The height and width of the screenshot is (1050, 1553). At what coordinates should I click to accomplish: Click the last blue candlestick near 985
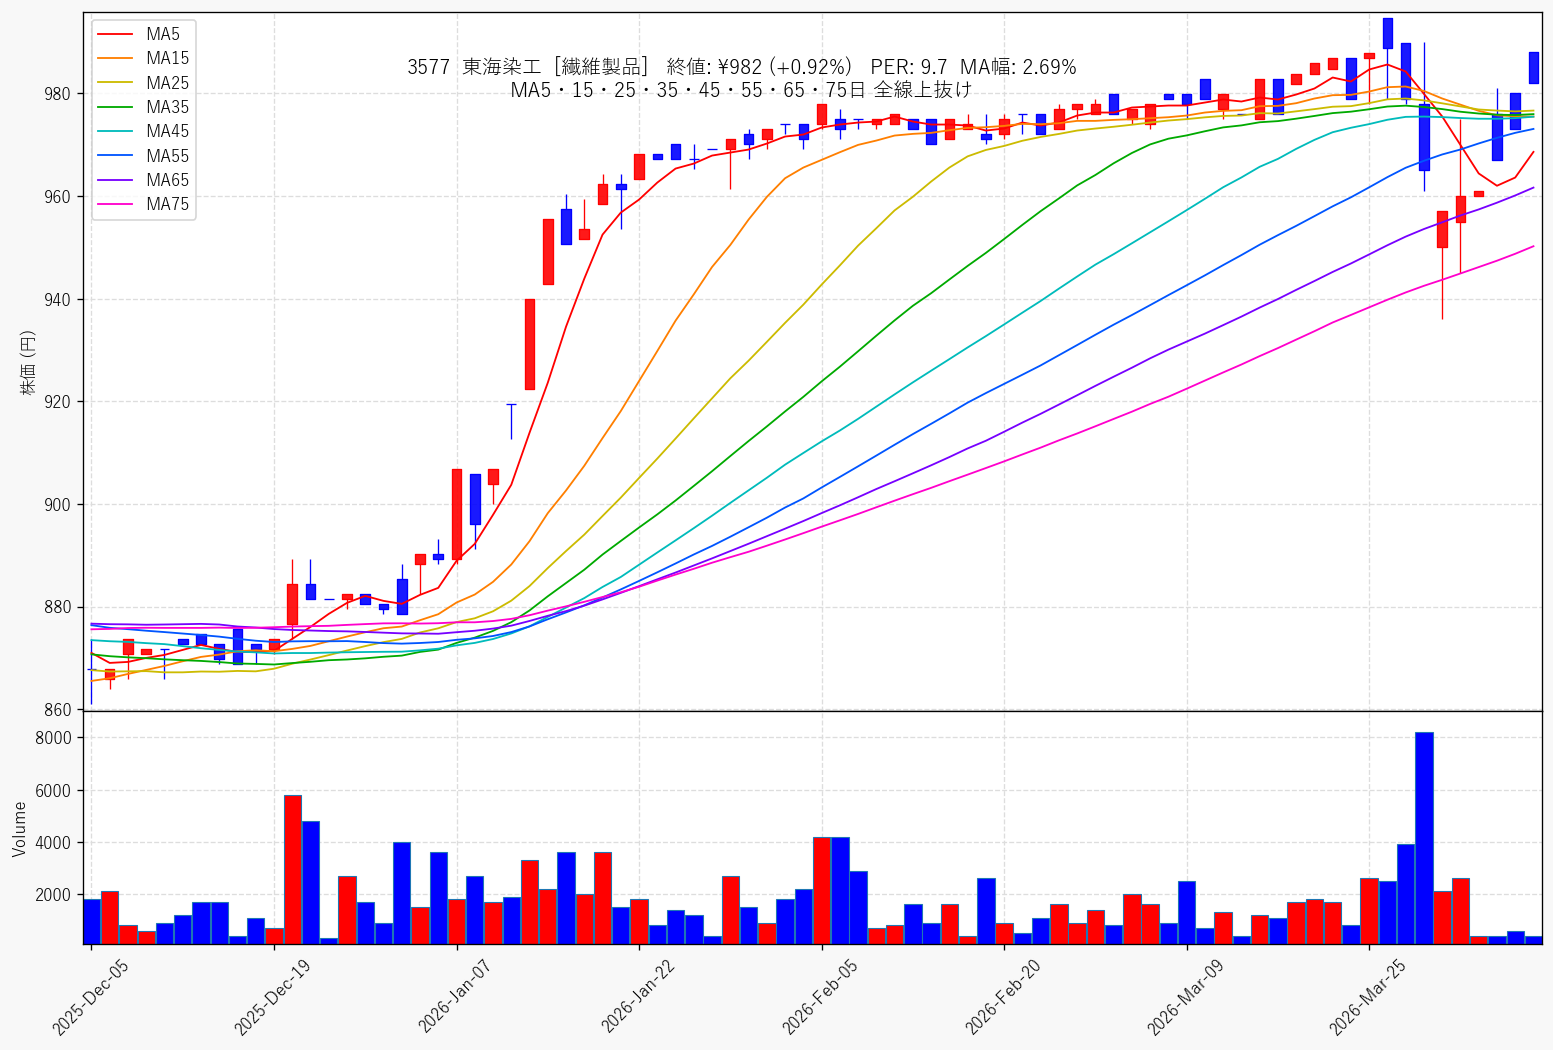pos(1534,68)
